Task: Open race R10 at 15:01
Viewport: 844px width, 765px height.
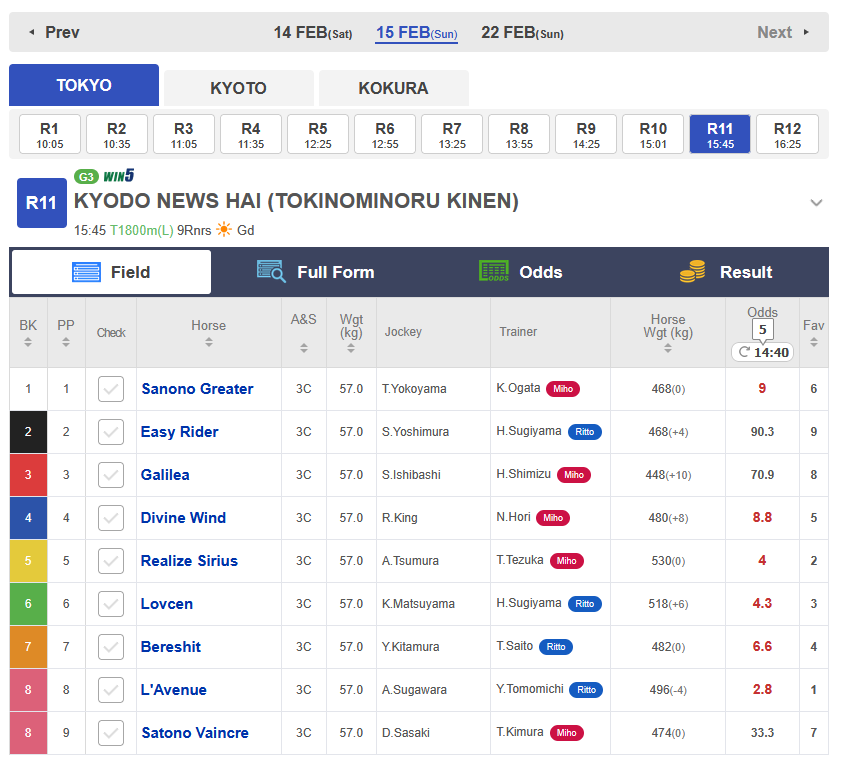Action: pos(653,135)
